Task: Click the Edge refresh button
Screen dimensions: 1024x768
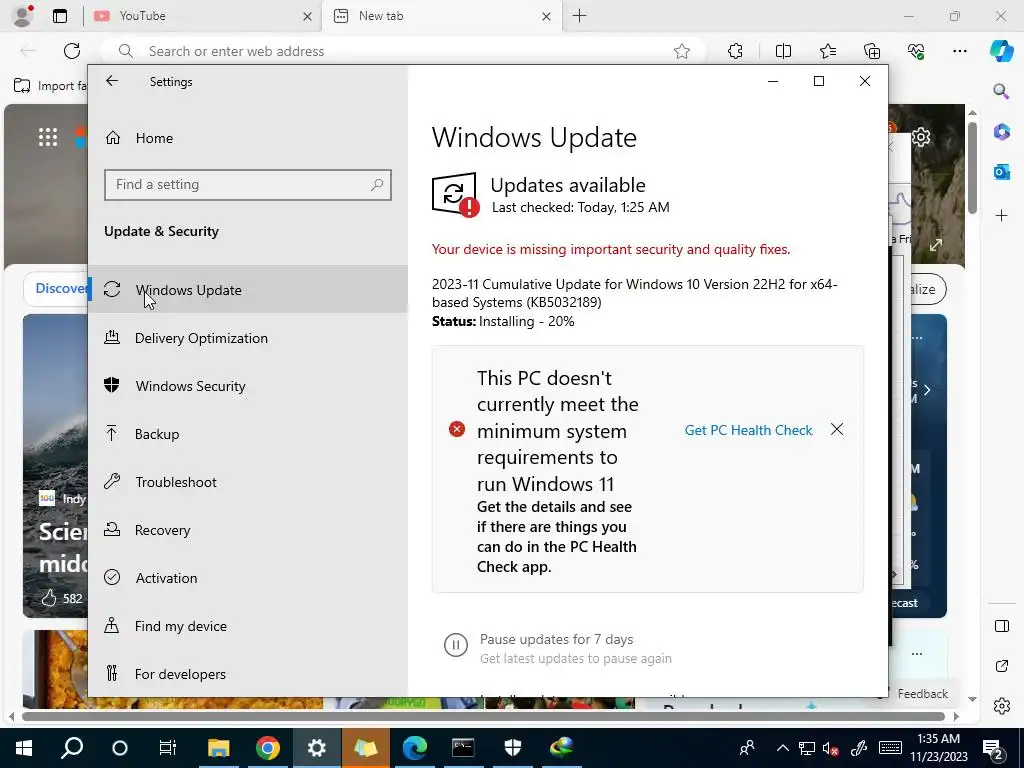Action: point(72,51)
